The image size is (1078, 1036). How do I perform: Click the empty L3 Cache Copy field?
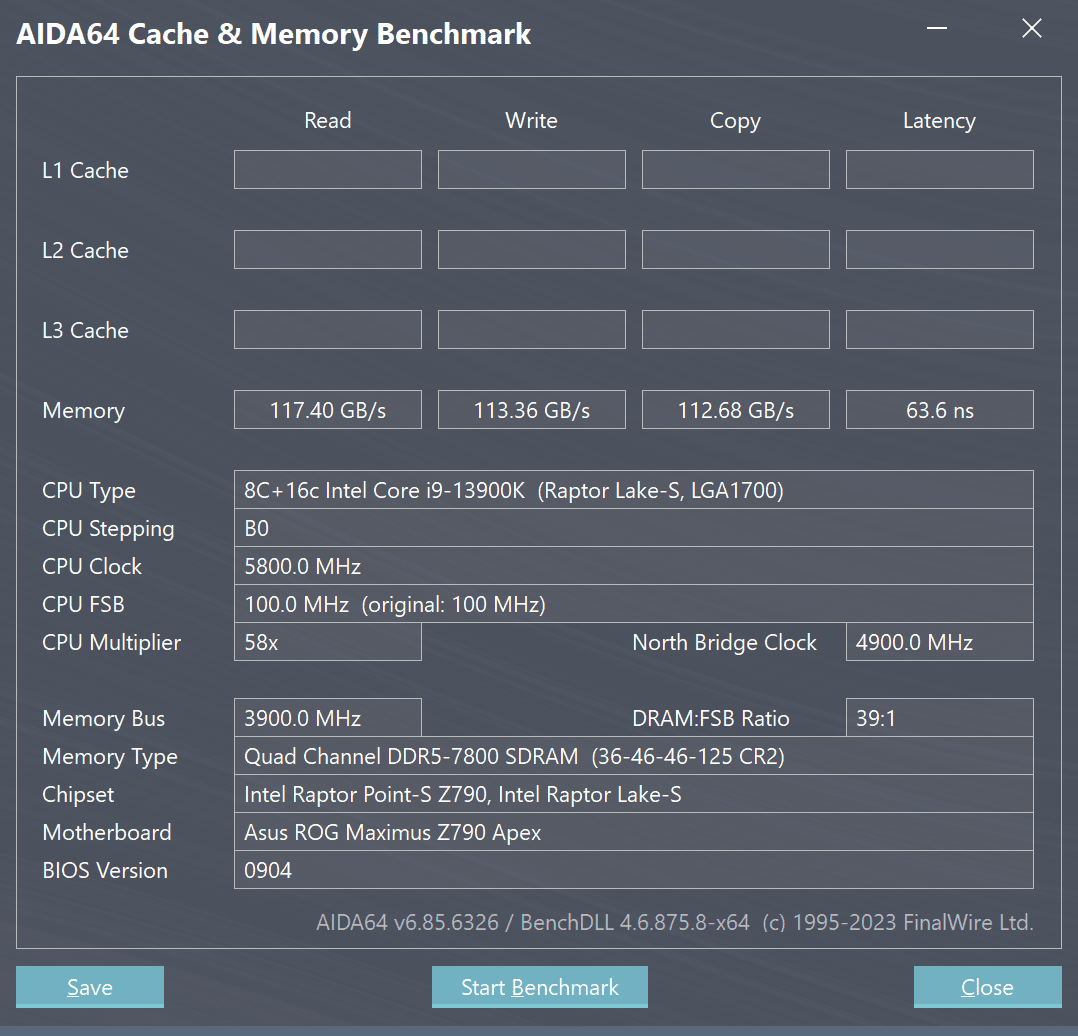[736, 329]
